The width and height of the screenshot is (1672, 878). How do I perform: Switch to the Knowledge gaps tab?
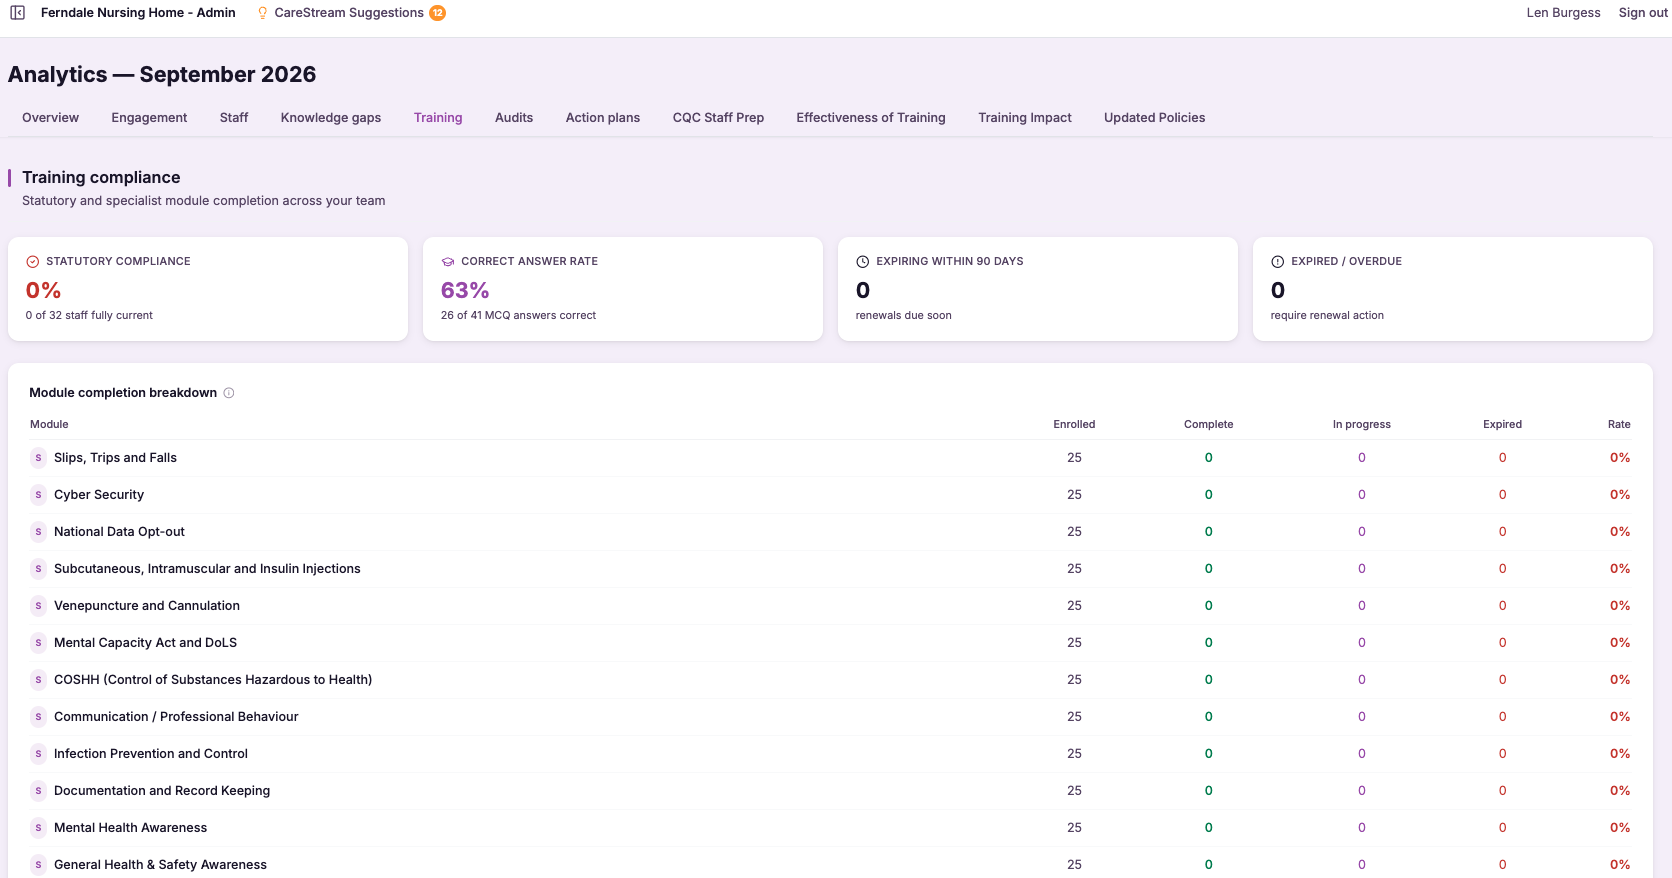tap(331, 118)
